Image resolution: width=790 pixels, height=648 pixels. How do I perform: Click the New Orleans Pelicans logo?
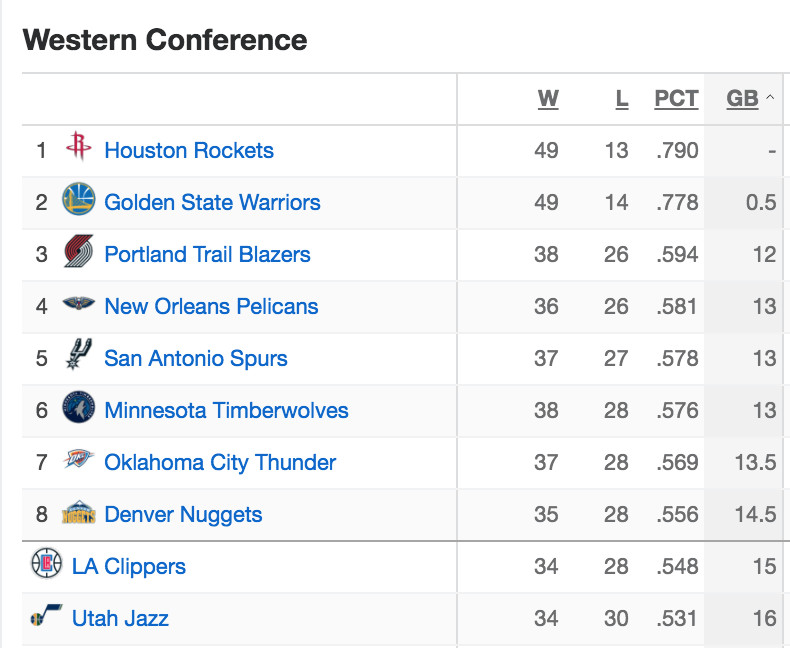click(79, 304)
